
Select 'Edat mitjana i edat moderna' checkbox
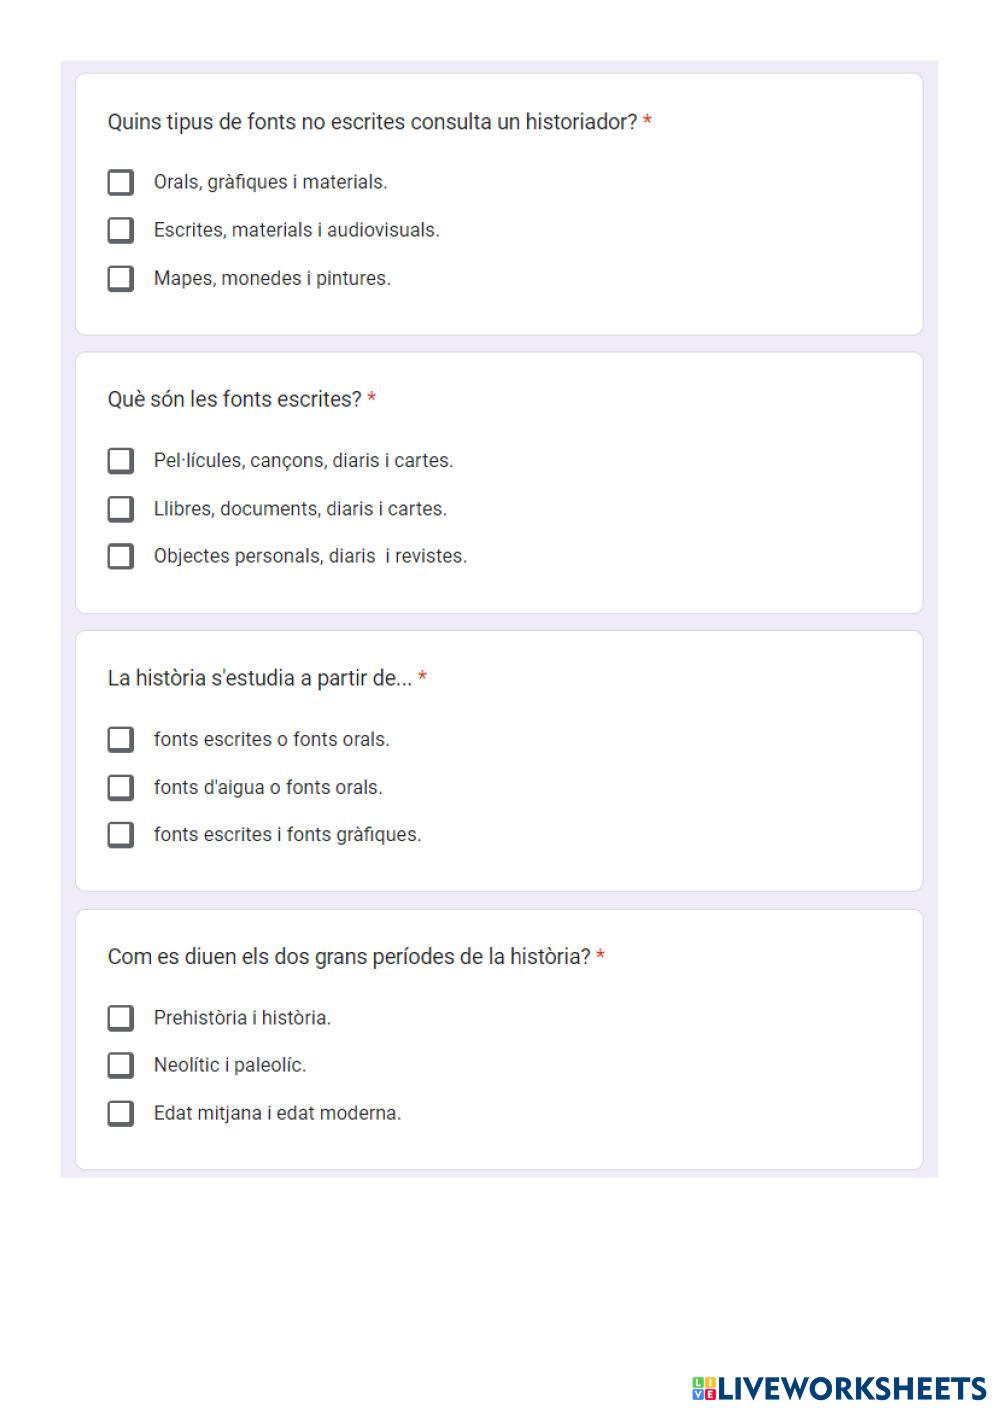[x=120, y=1113]
